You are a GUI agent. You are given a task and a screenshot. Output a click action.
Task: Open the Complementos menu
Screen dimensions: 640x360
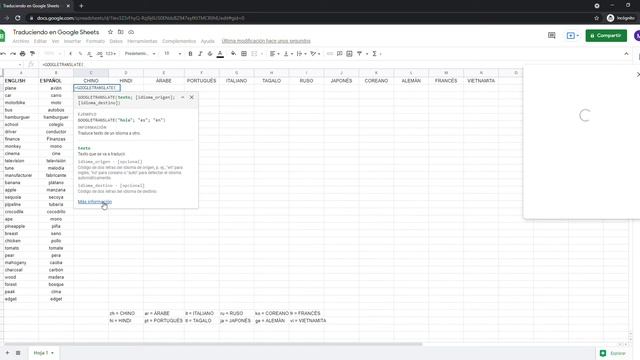point(179,41)
